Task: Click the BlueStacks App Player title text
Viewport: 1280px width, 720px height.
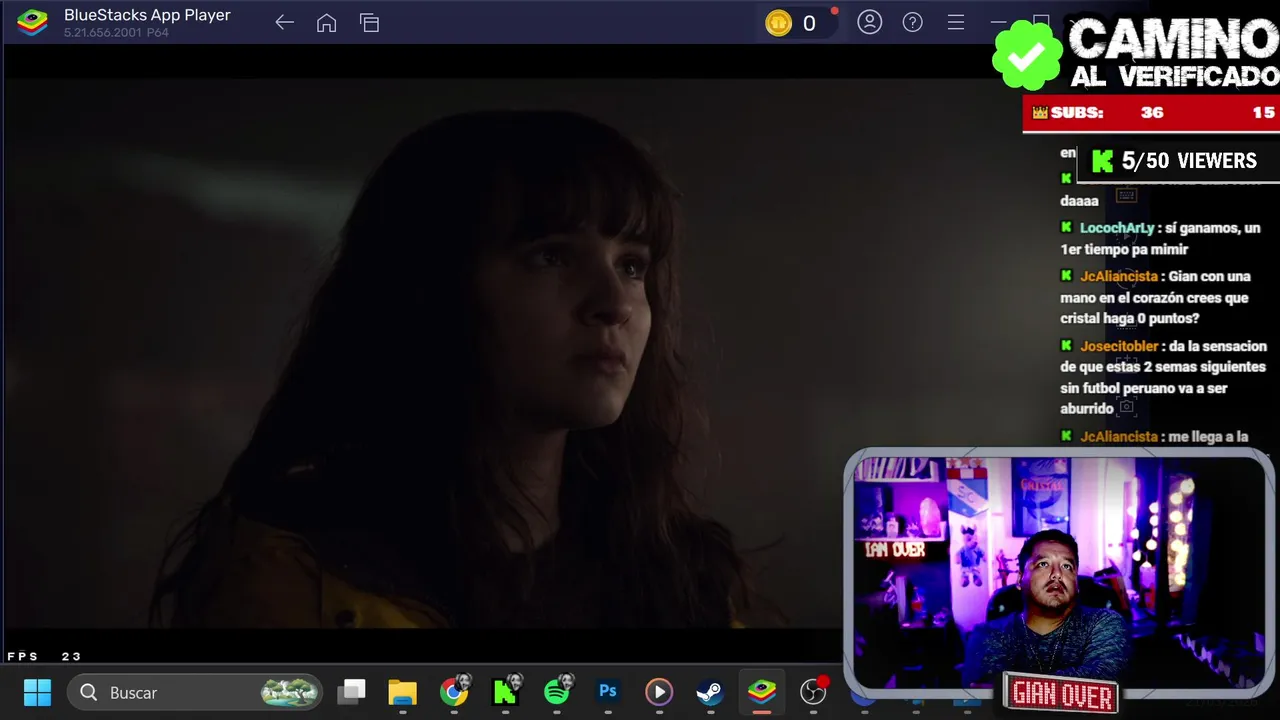Action: (147, 15)
